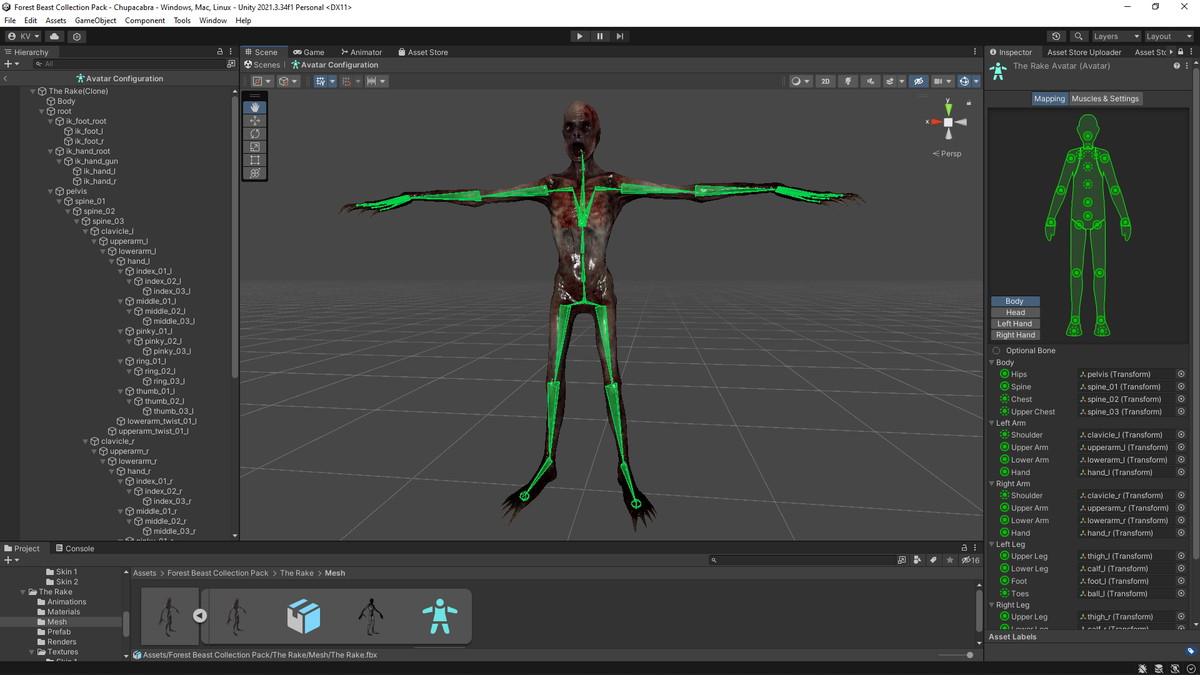Click the Muscles & Settings button
1200x675 pixels.
click(x=1105, y=99)
